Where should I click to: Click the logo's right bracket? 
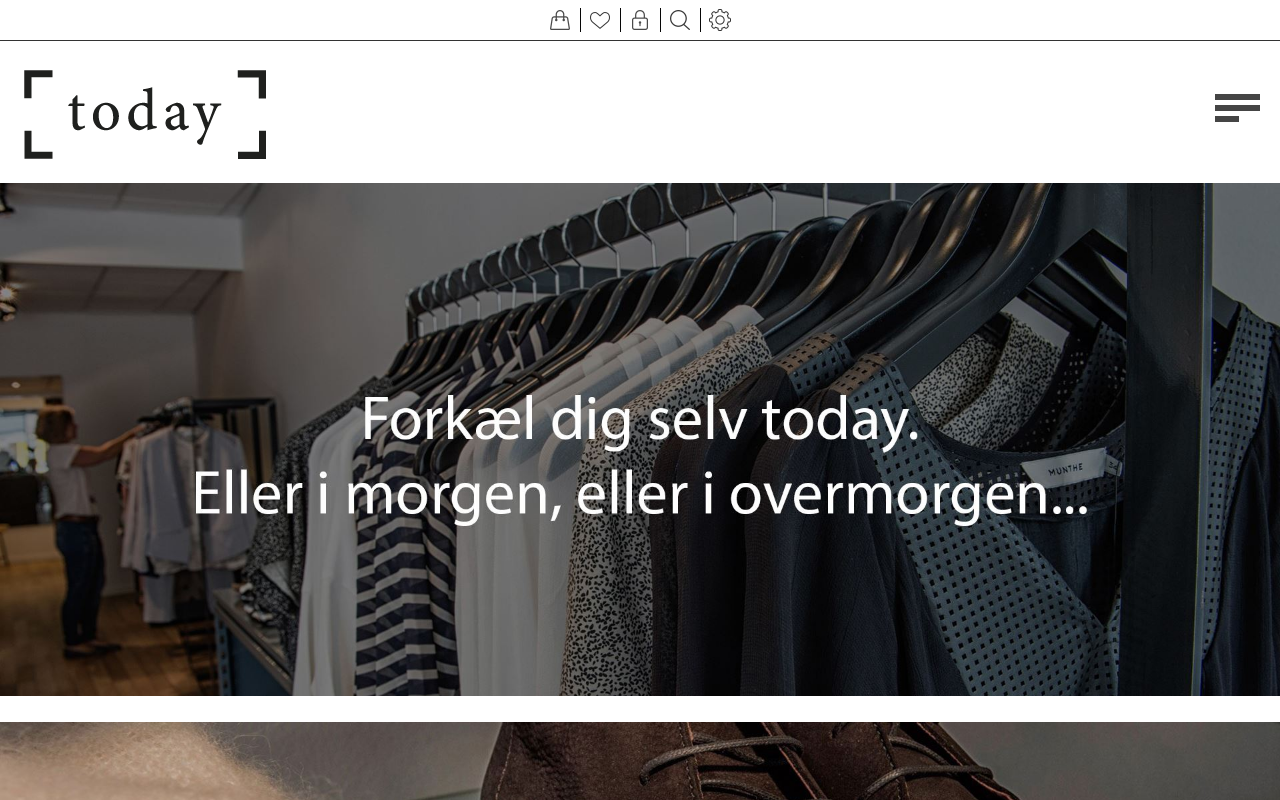pos(252,115)
